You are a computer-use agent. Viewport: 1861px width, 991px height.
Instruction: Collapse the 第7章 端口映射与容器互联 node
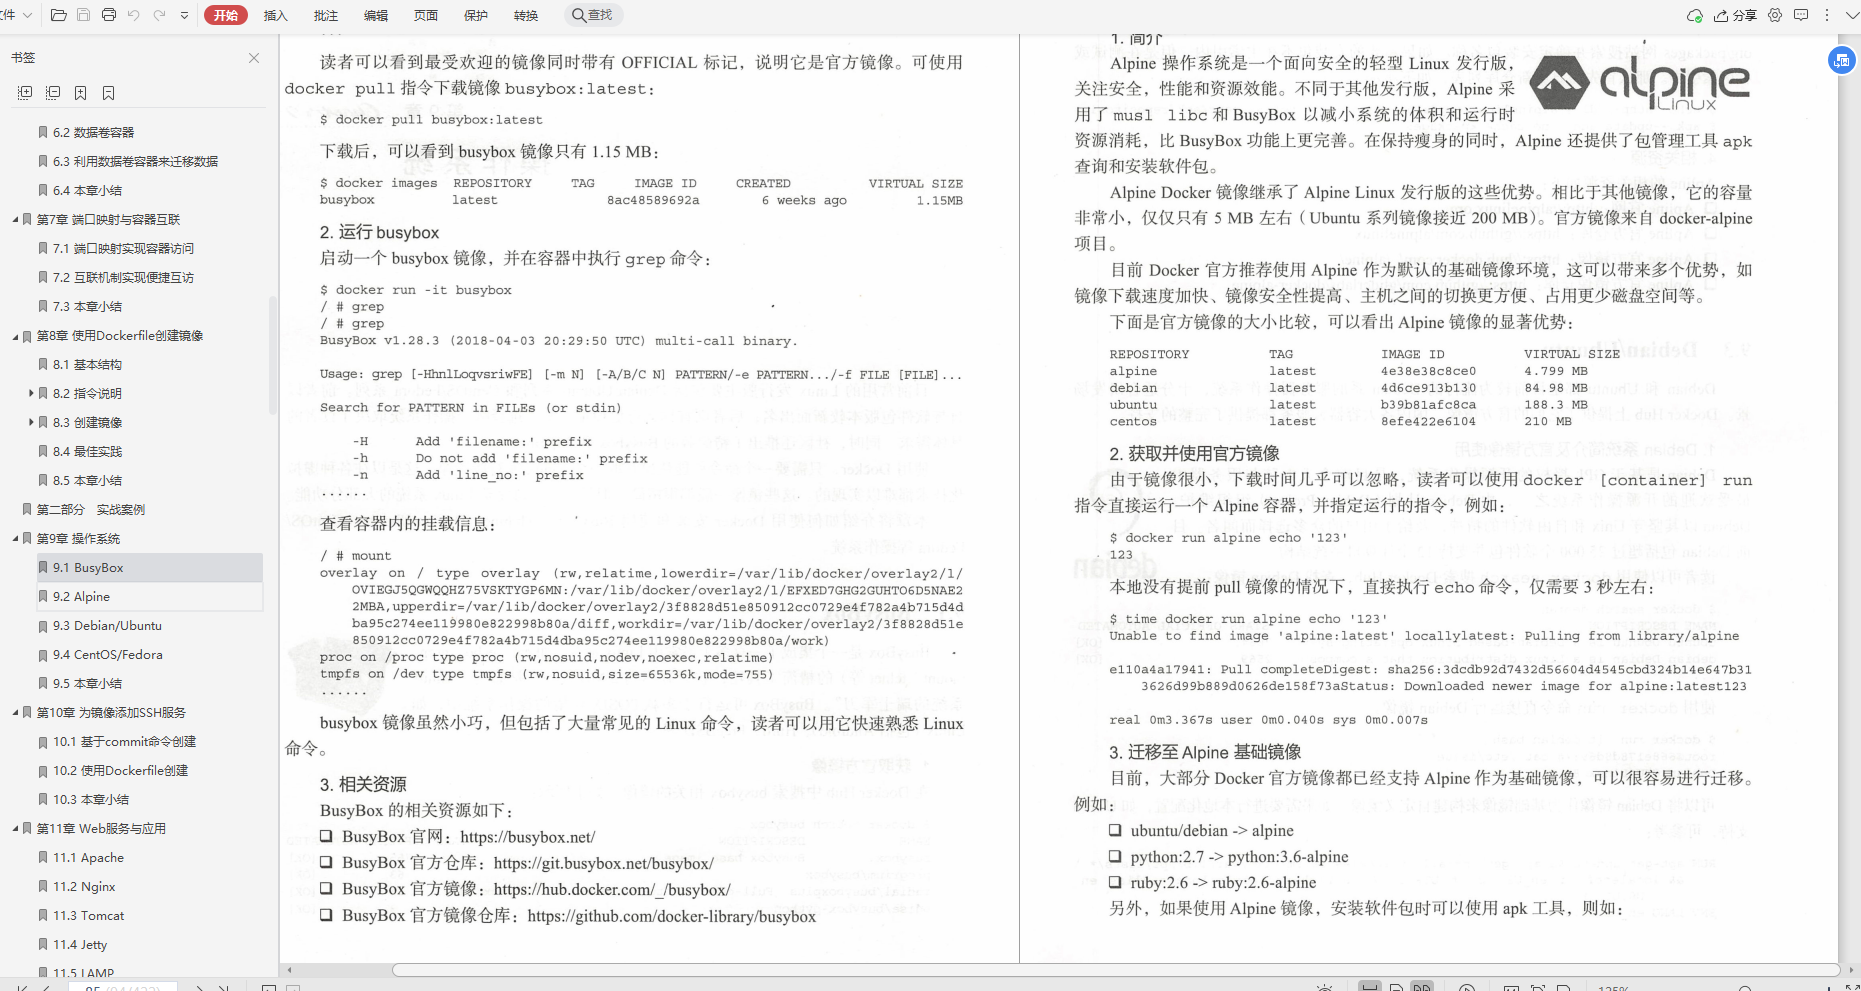tap(15, 219)
